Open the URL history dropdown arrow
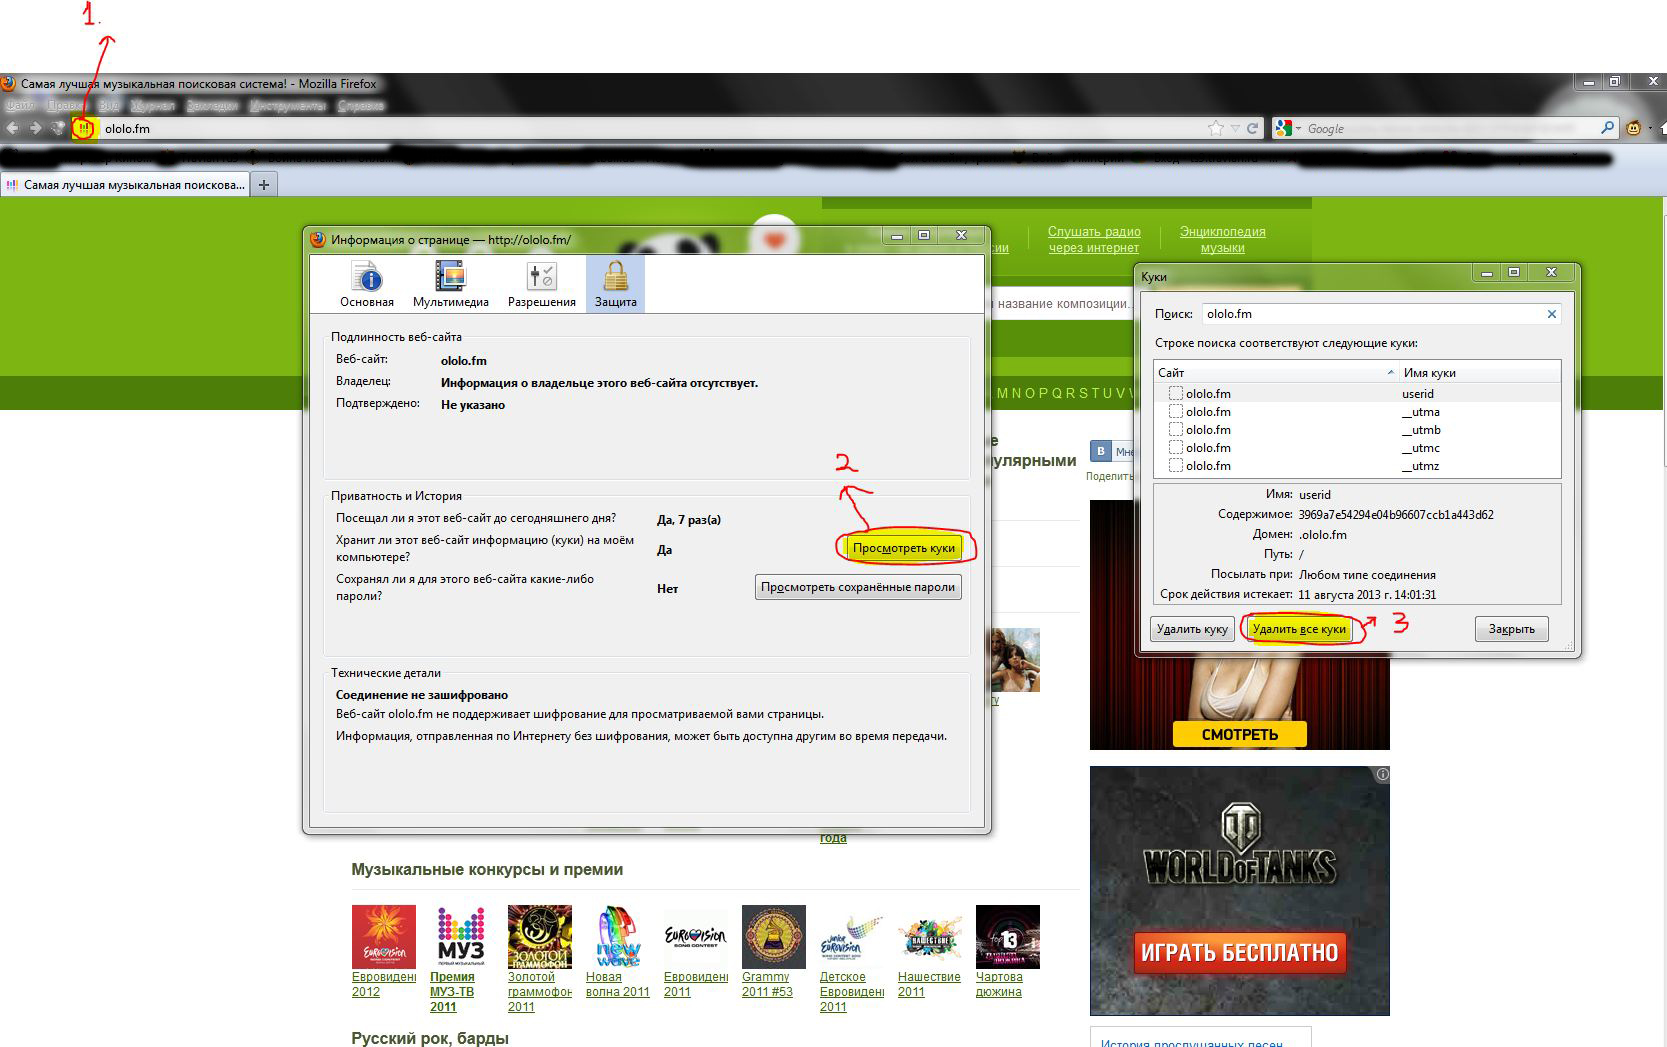The image size is (1667, 1047). coord(1235,128)
